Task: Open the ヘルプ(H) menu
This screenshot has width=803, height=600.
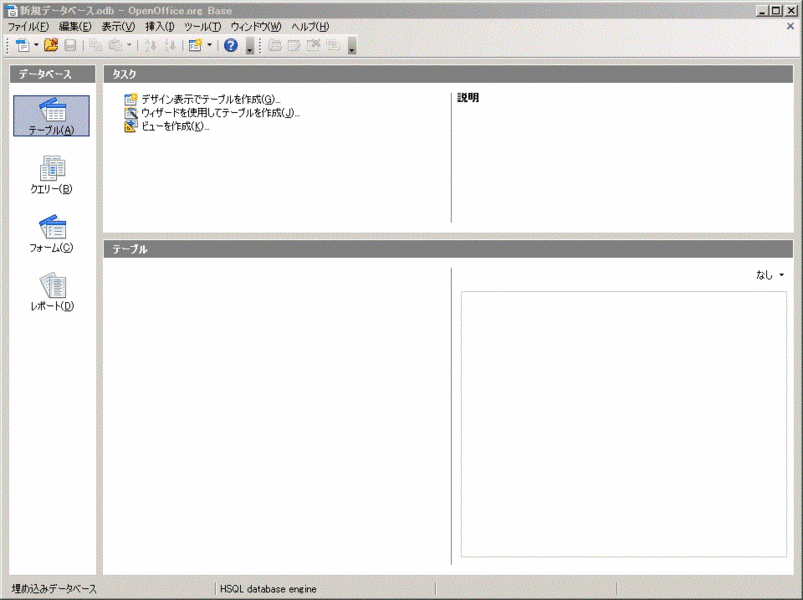Action: click(310, 27)
